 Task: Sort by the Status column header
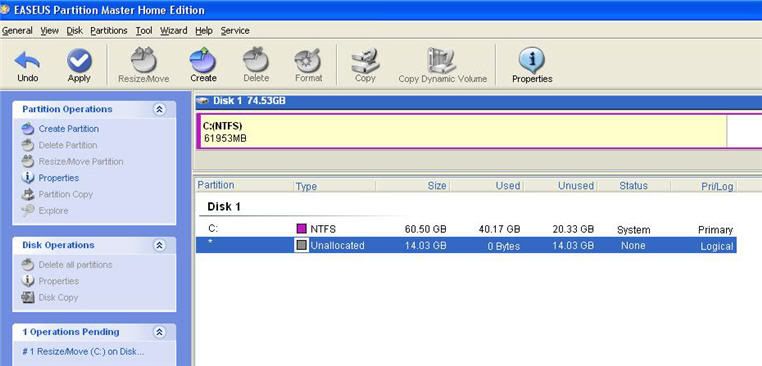coord(634,186)
